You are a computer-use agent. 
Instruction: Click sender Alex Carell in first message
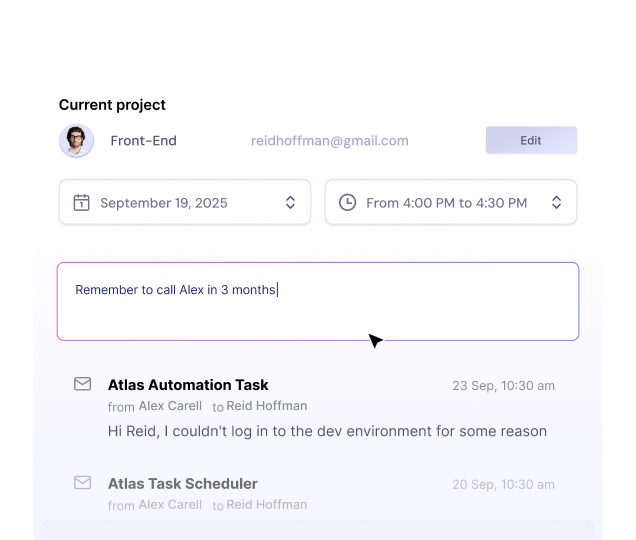170,406
